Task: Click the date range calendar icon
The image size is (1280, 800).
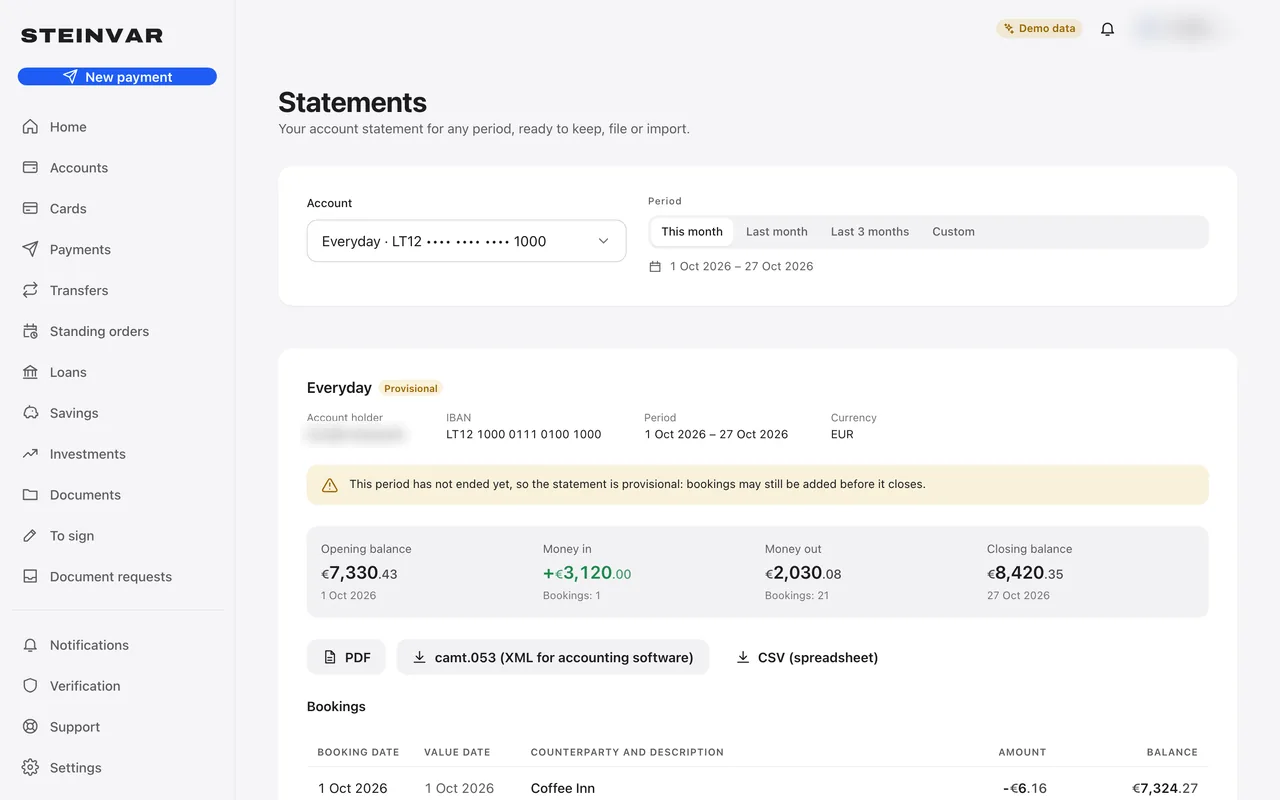Action: coord(655,267)
